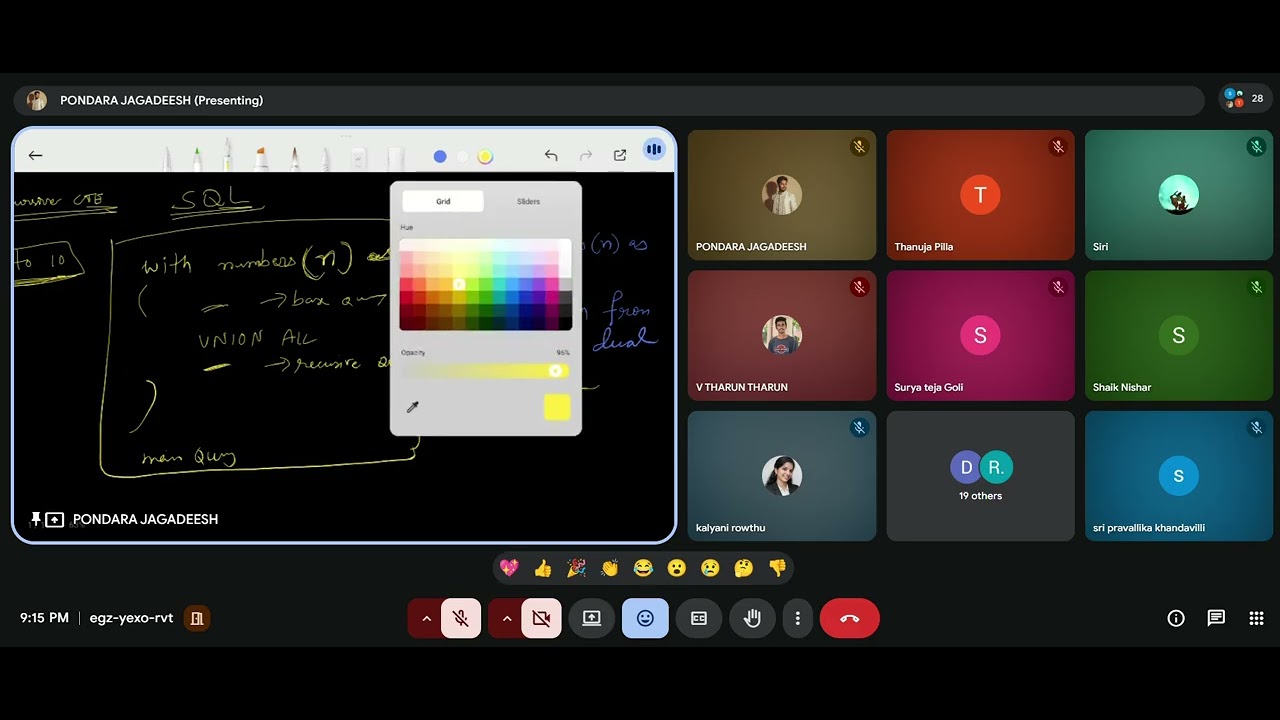This screenshot has width=1280, height=720.
Task: Toggle the raise hand button
Action: (x=752, y=618)
